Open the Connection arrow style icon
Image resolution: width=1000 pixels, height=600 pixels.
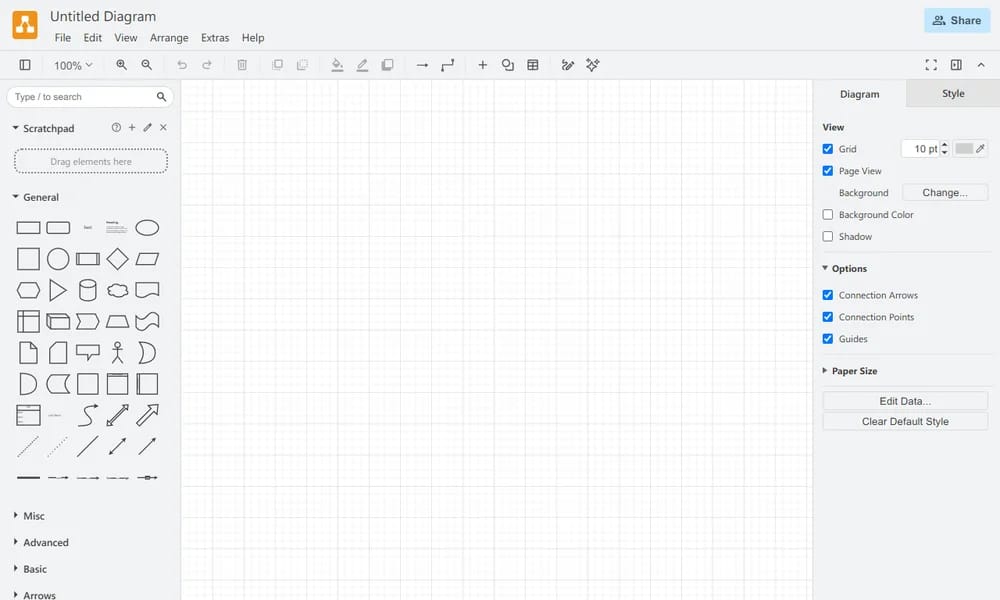click(422, 65)
